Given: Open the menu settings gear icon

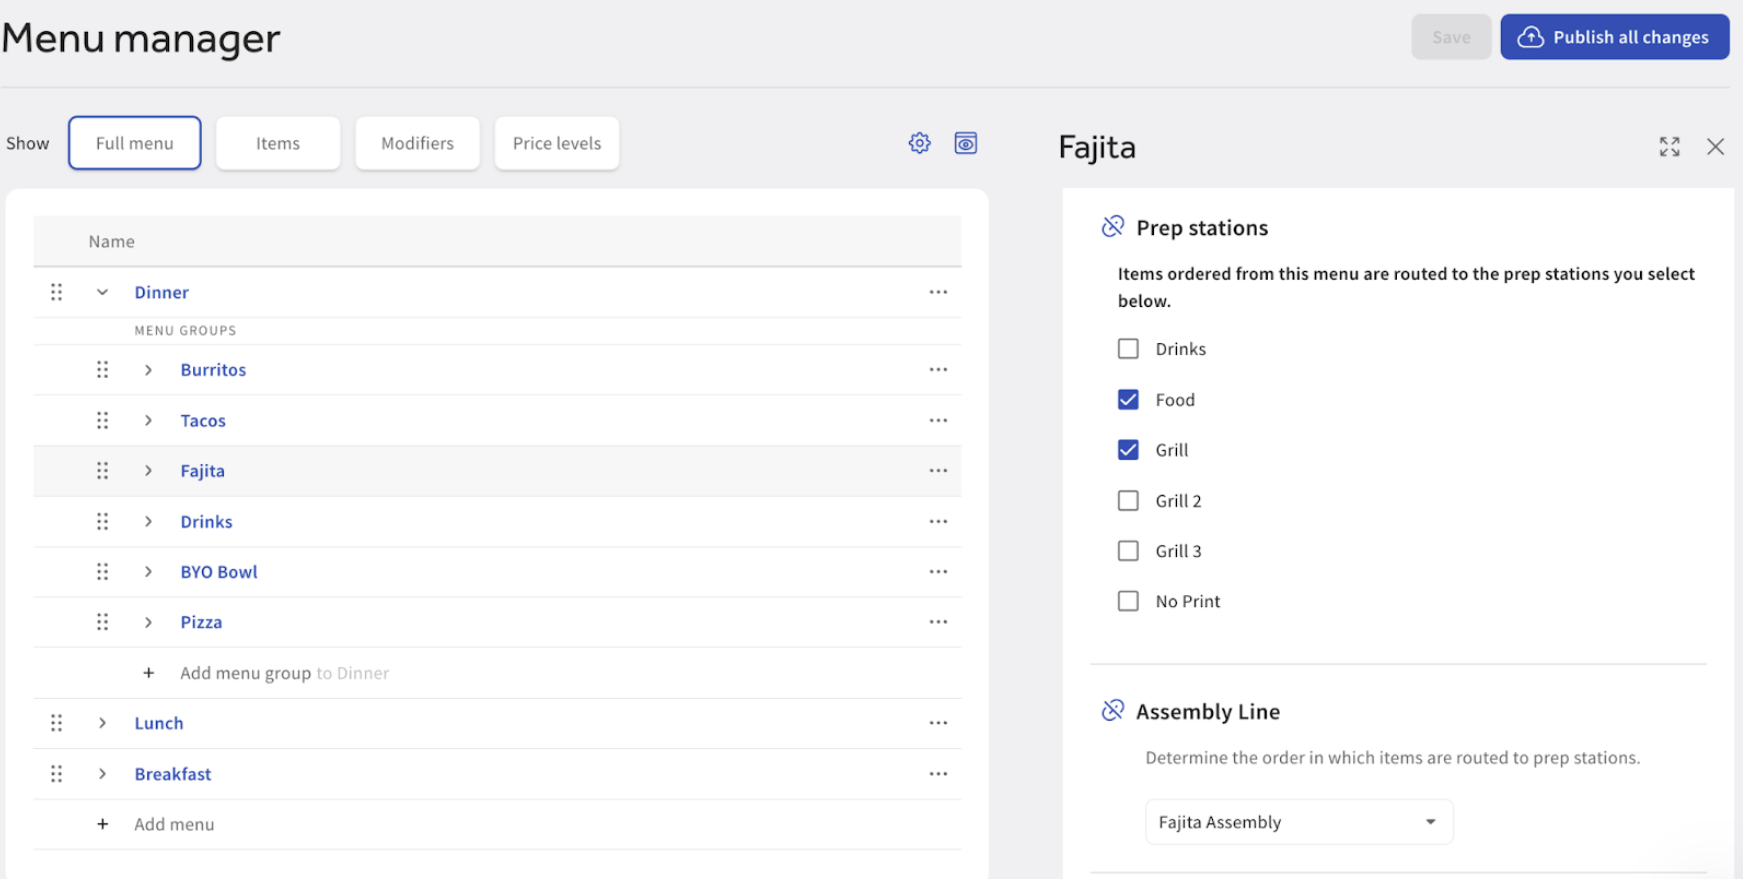Looking at the screenshot, I should tap(919, 143).
